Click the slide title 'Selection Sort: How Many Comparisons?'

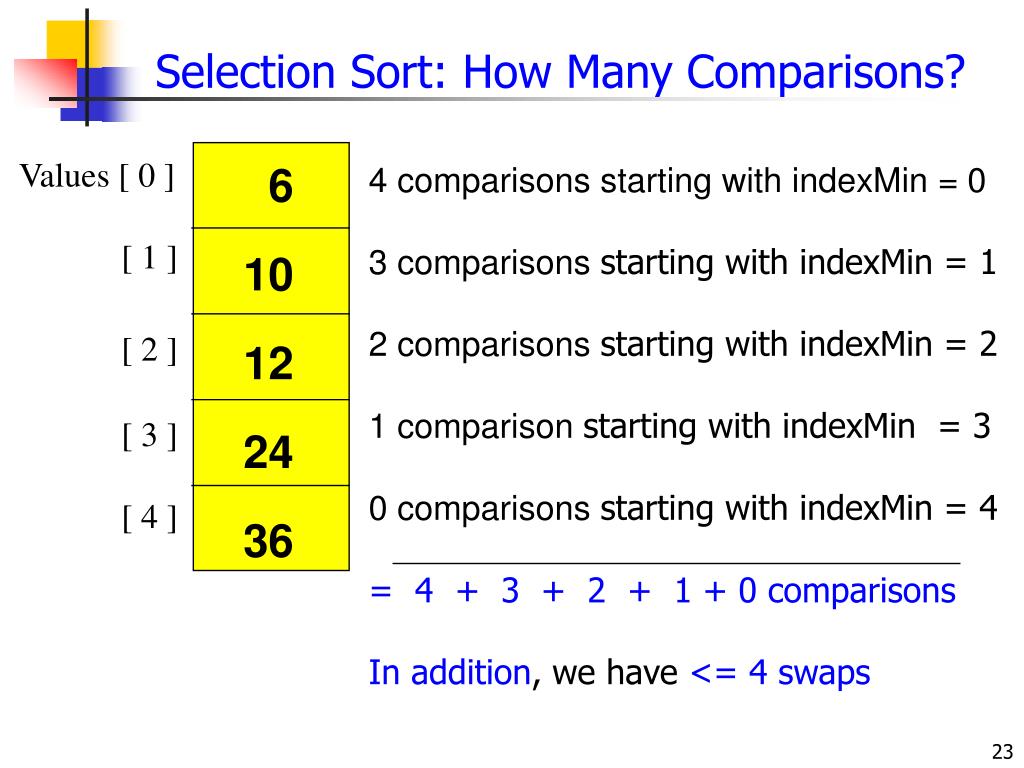coord(560,72)
